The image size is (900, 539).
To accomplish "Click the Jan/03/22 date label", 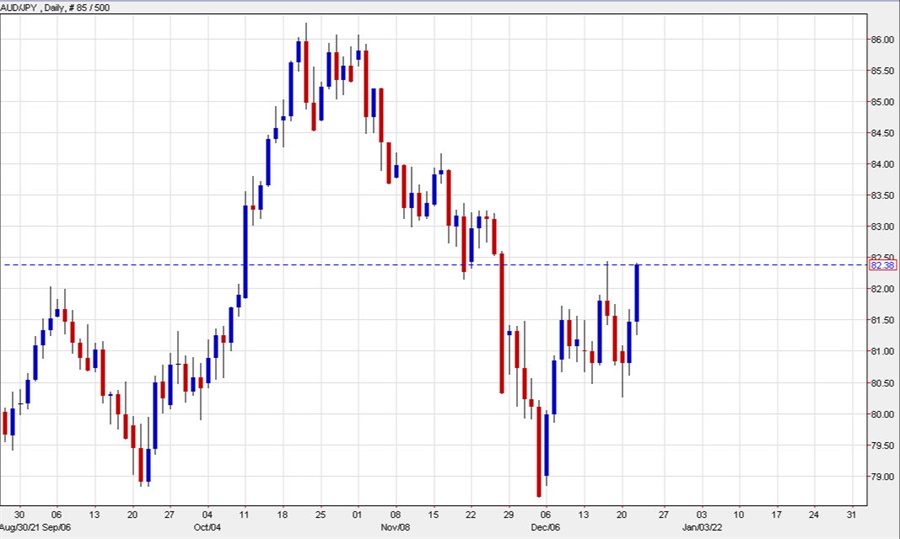I will tap(702, 528).
